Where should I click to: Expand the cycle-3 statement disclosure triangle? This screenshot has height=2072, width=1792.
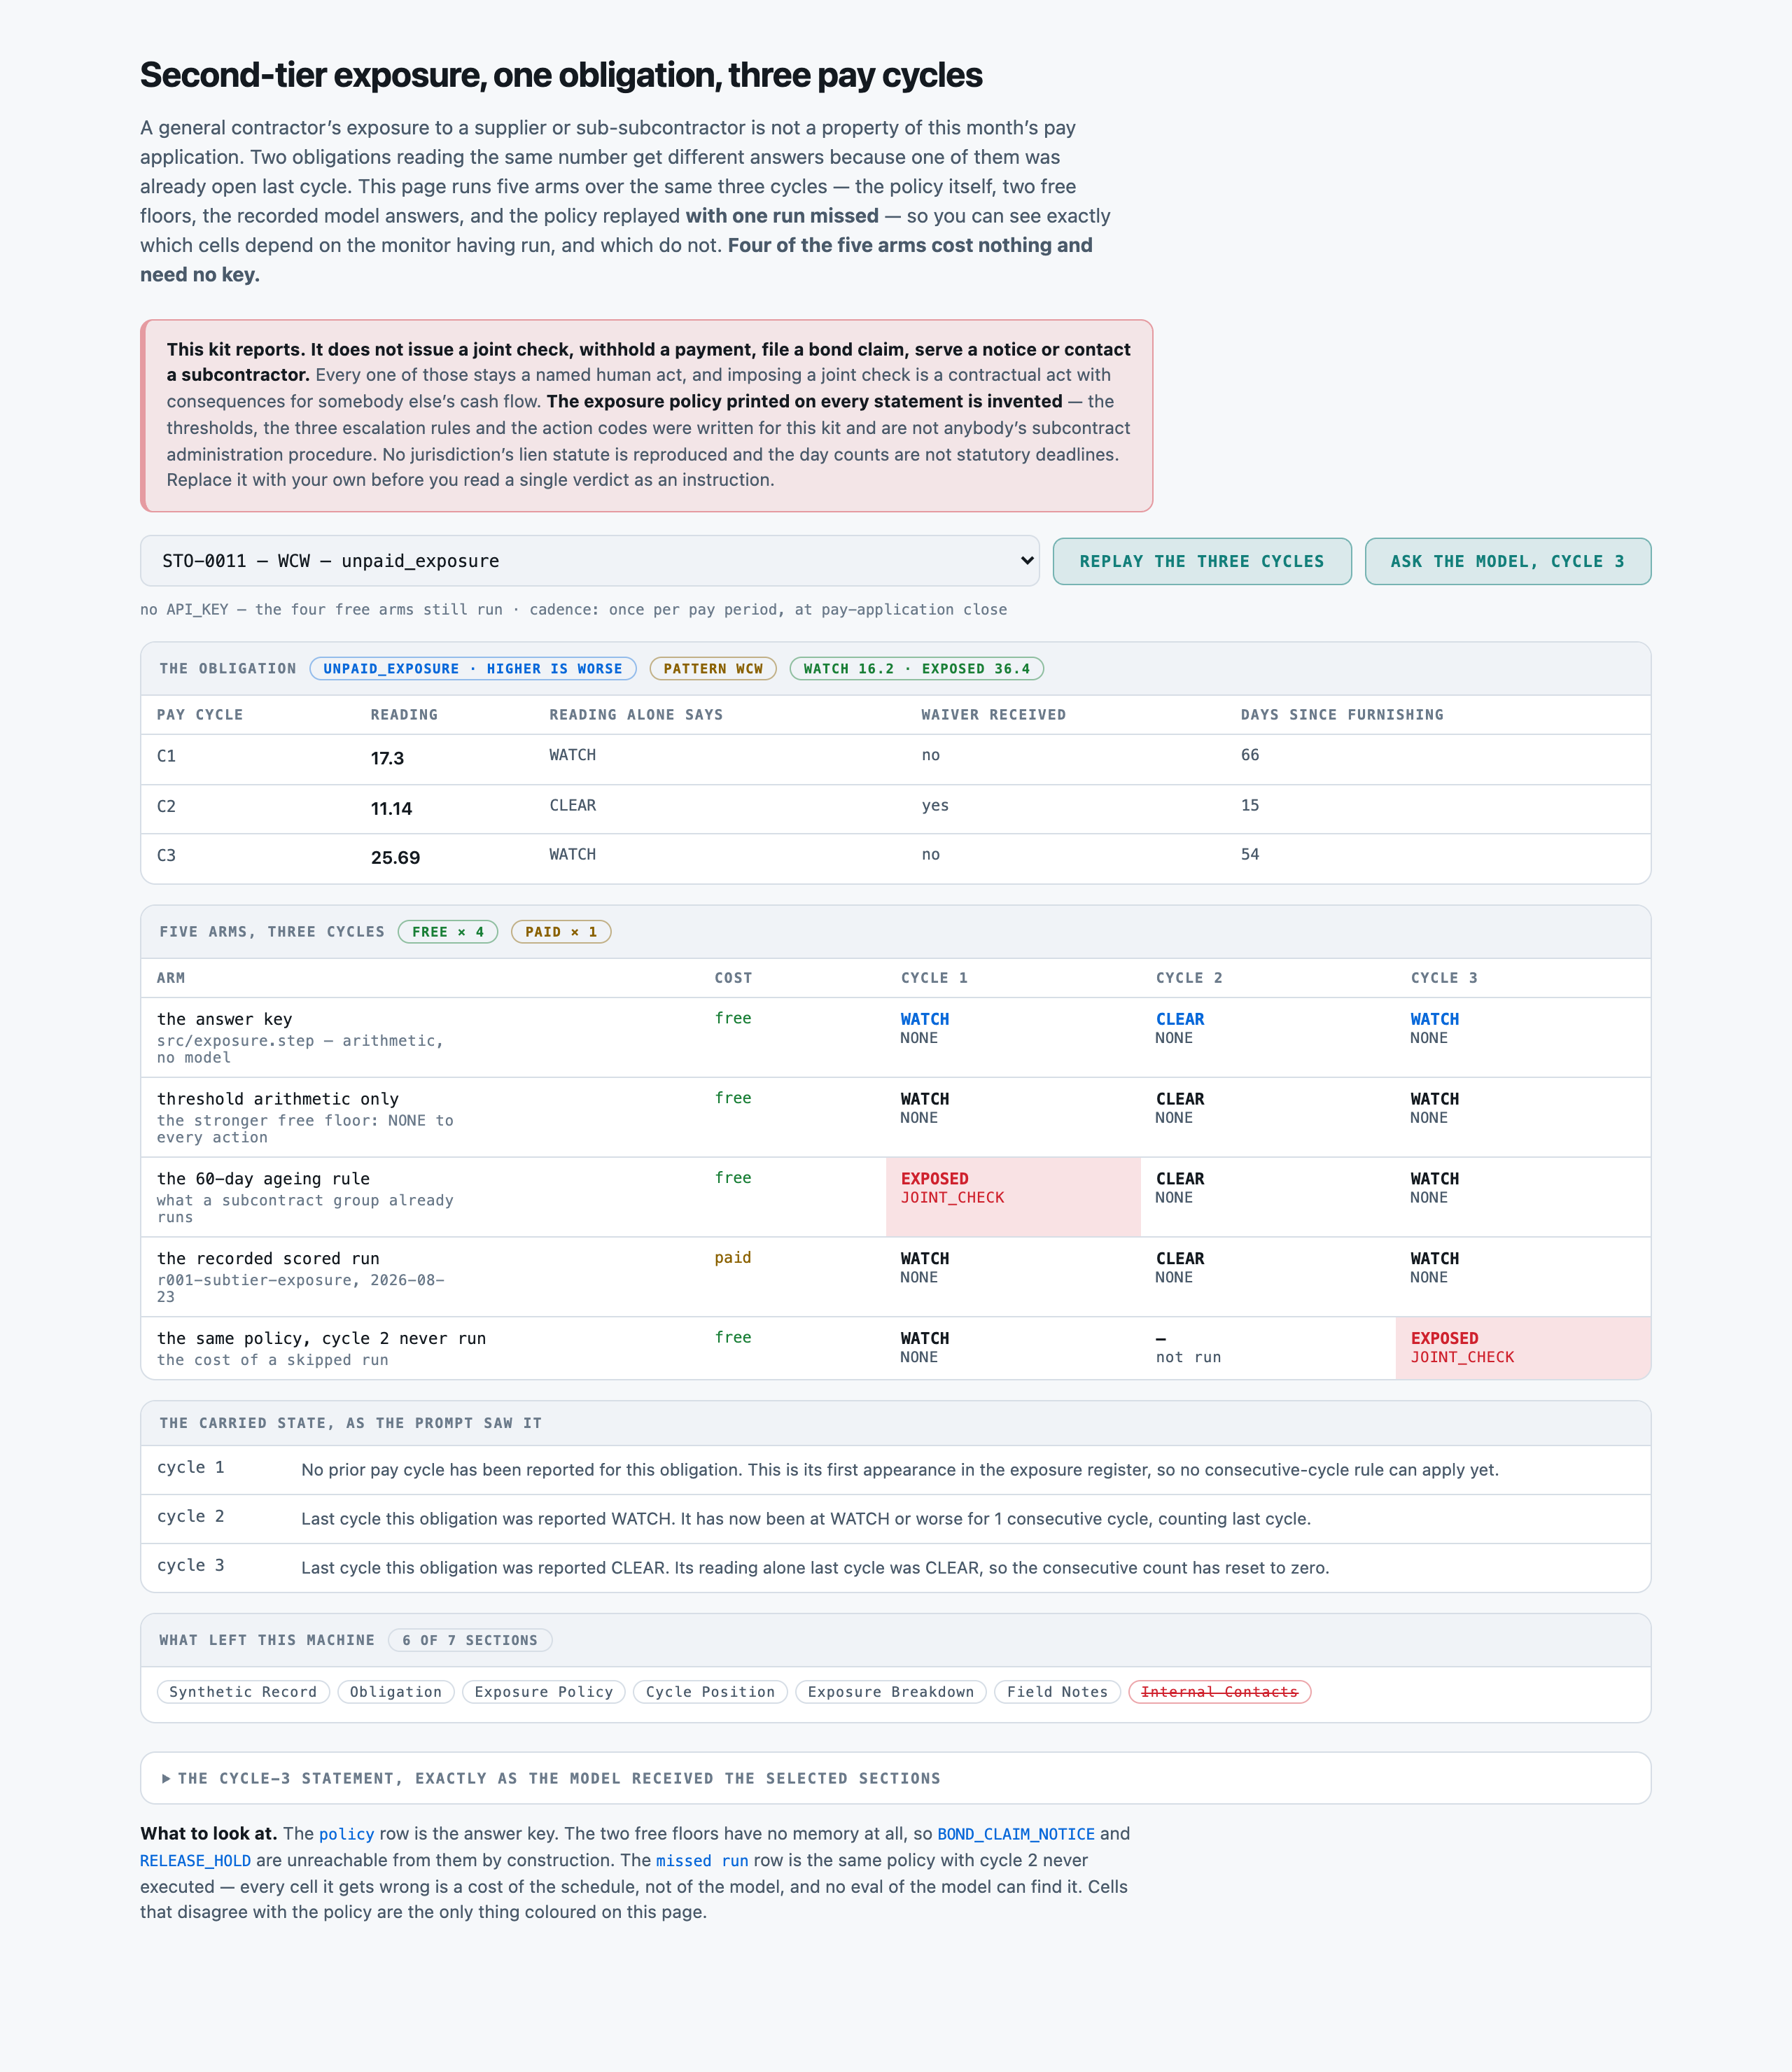tap(166, 1778)
